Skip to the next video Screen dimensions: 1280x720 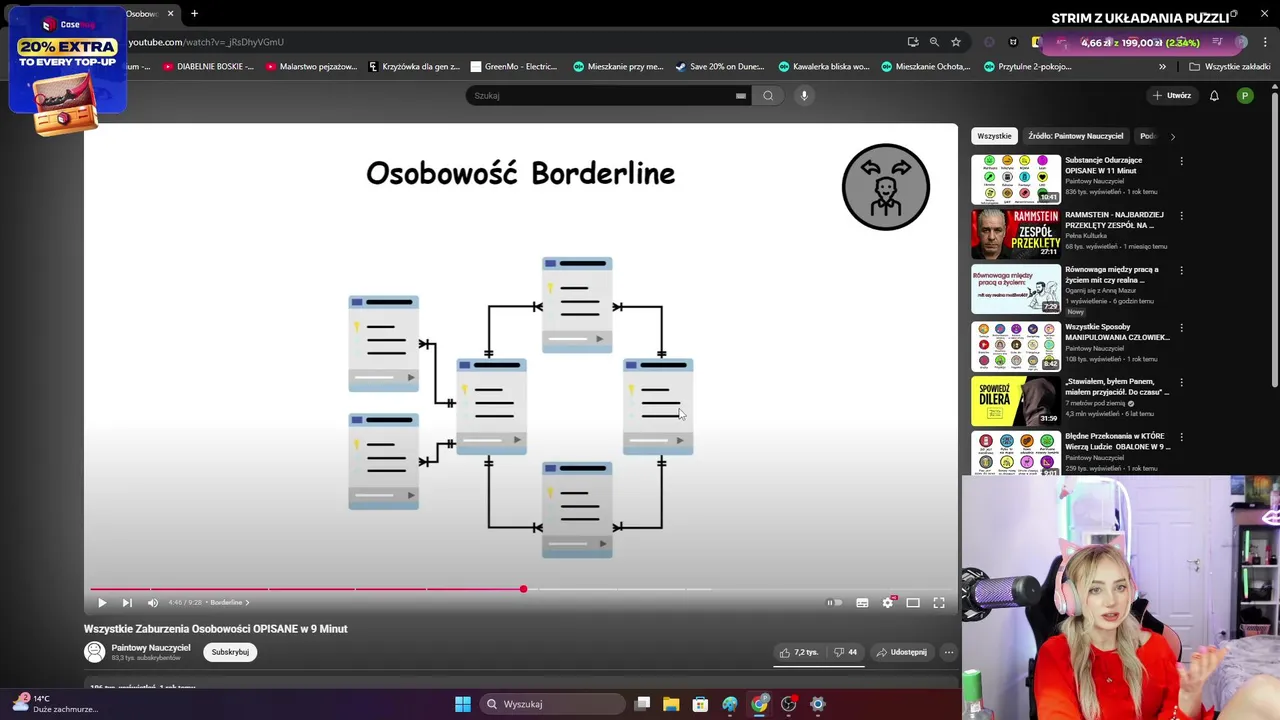(x=127, y=603)
